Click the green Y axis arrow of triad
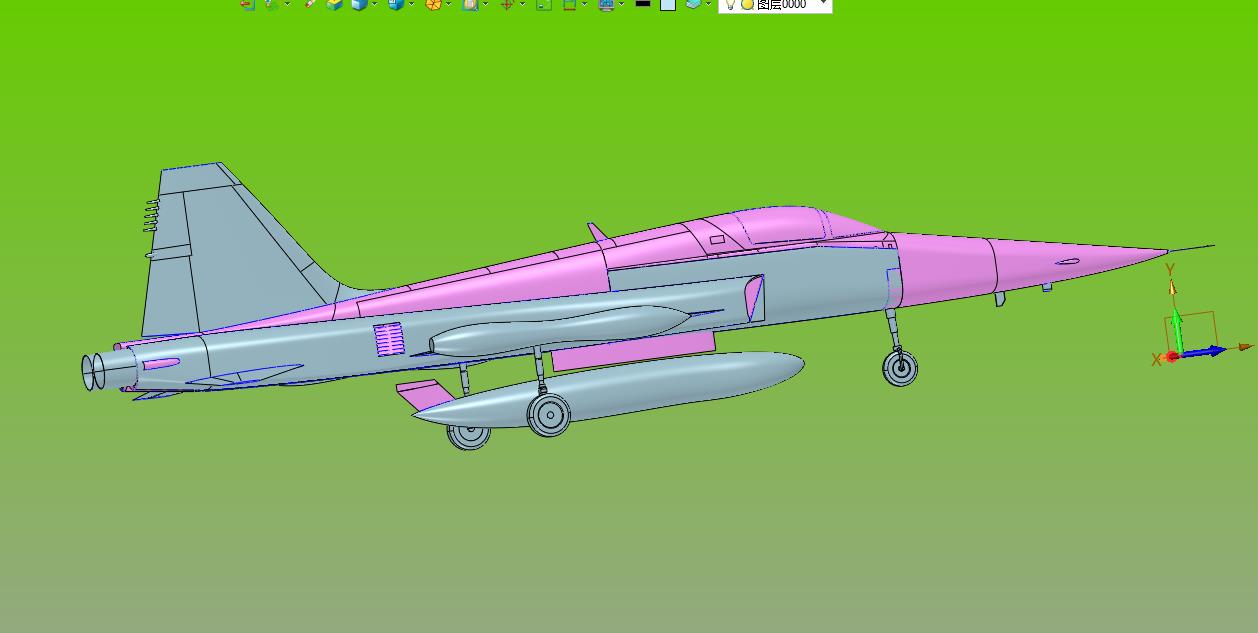The height and width of the screenshot is (633, 1258). (1178, 330)
